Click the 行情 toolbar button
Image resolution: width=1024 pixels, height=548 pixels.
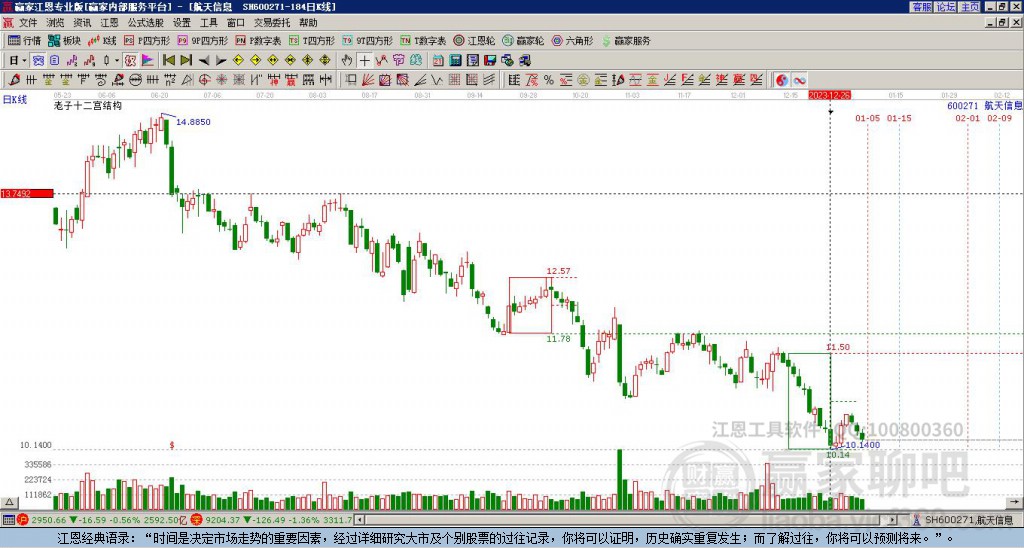tap(24, 40)
